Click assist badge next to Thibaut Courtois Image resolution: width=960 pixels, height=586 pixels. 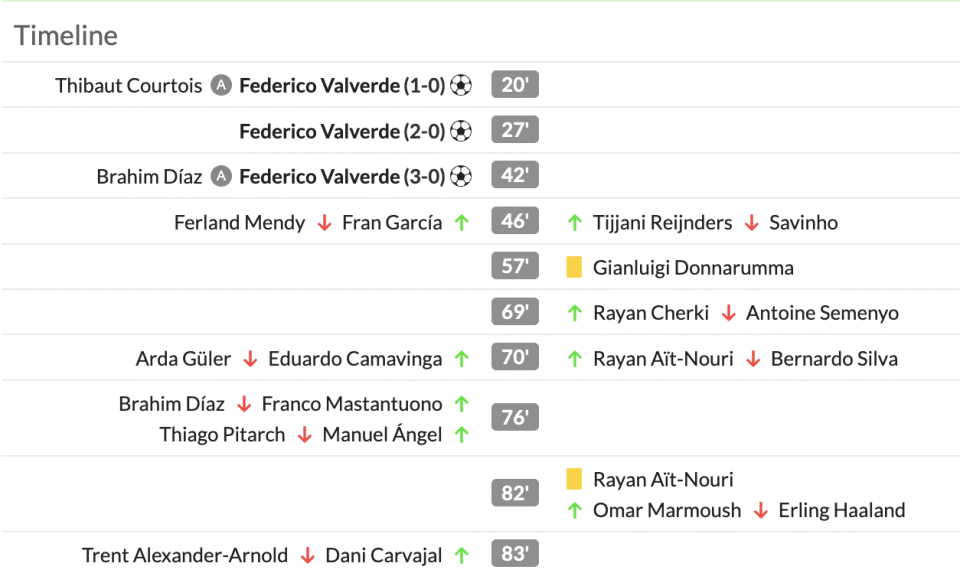point(221,85)
